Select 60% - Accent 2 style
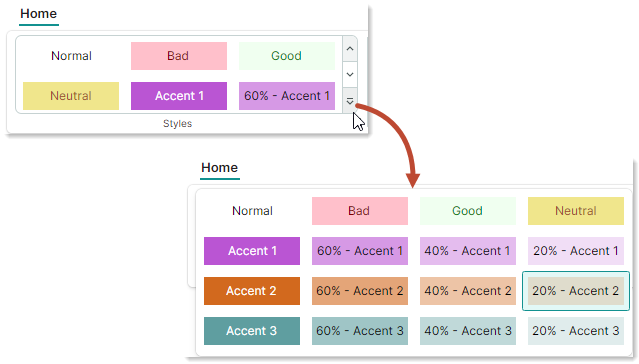This screenshot has width=639, height=364. point(359,291)
